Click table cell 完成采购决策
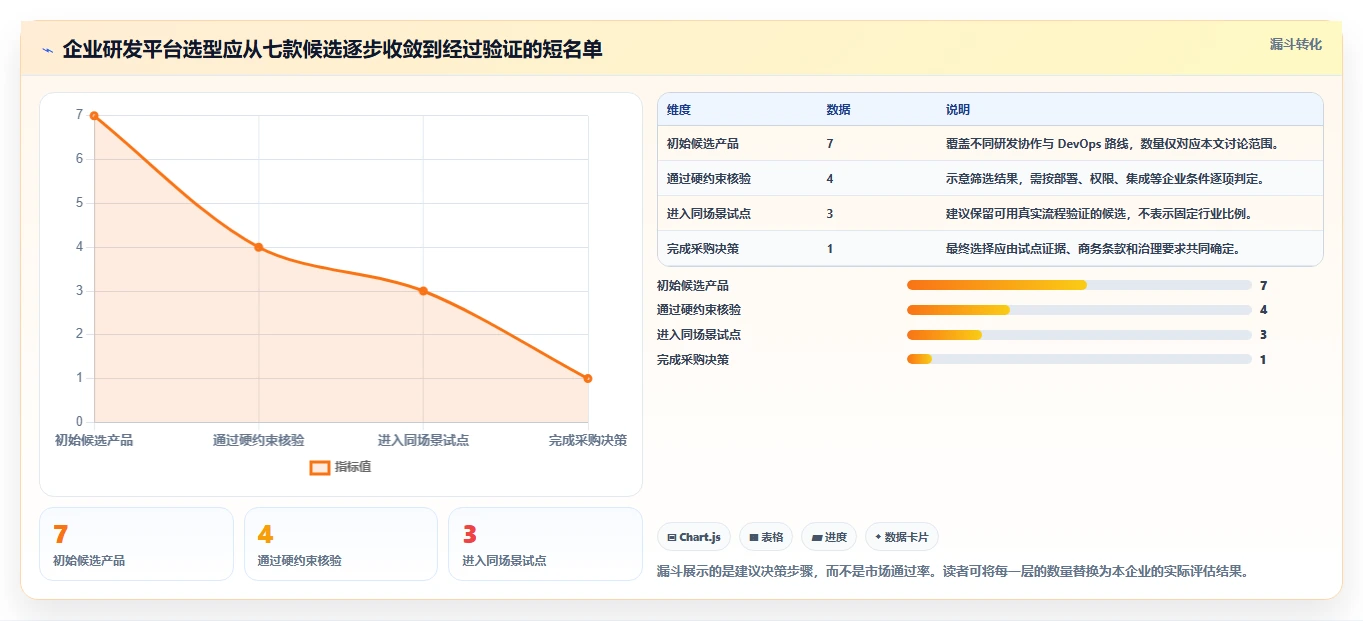Image resolution: width=1363 pixels, height=621 pixels. point(703,249)
